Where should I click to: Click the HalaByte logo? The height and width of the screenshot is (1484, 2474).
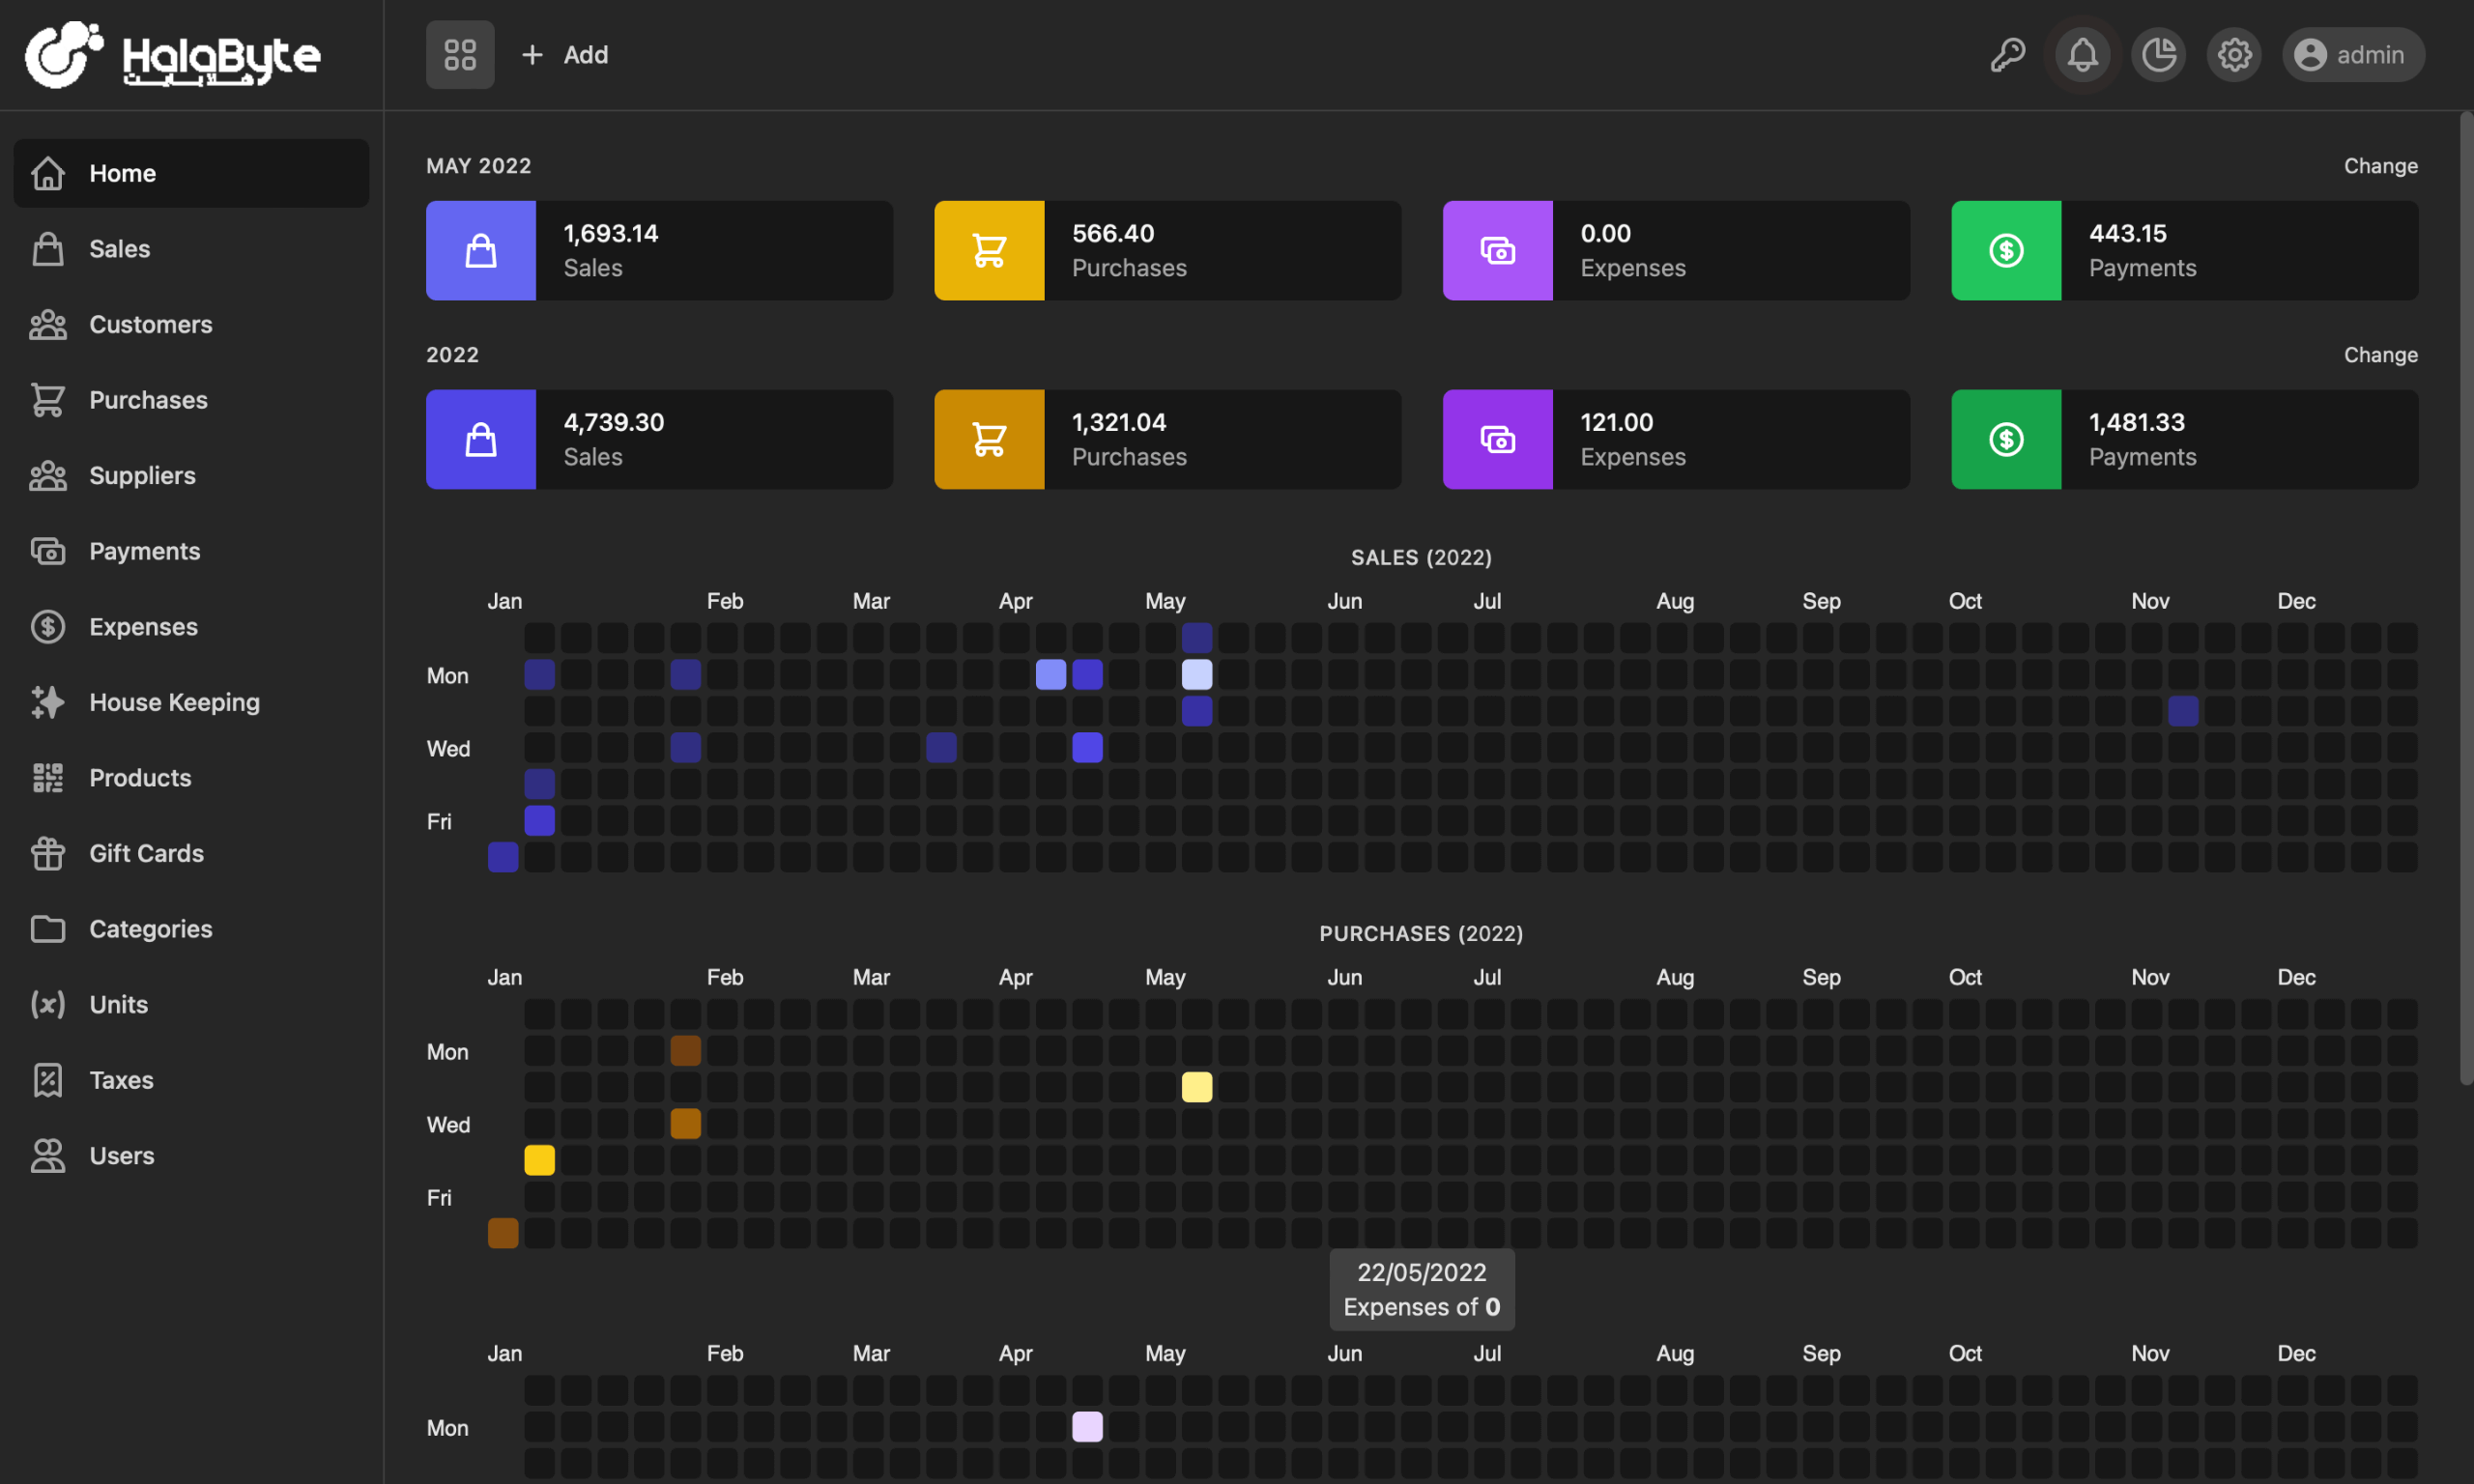pyautogui.click(x=173, y=55)
